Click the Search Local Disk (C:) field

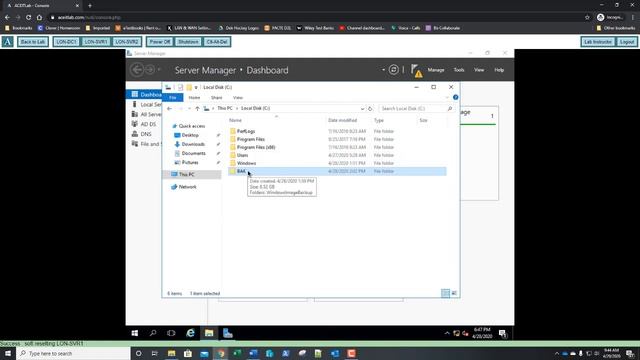(416, 109)
